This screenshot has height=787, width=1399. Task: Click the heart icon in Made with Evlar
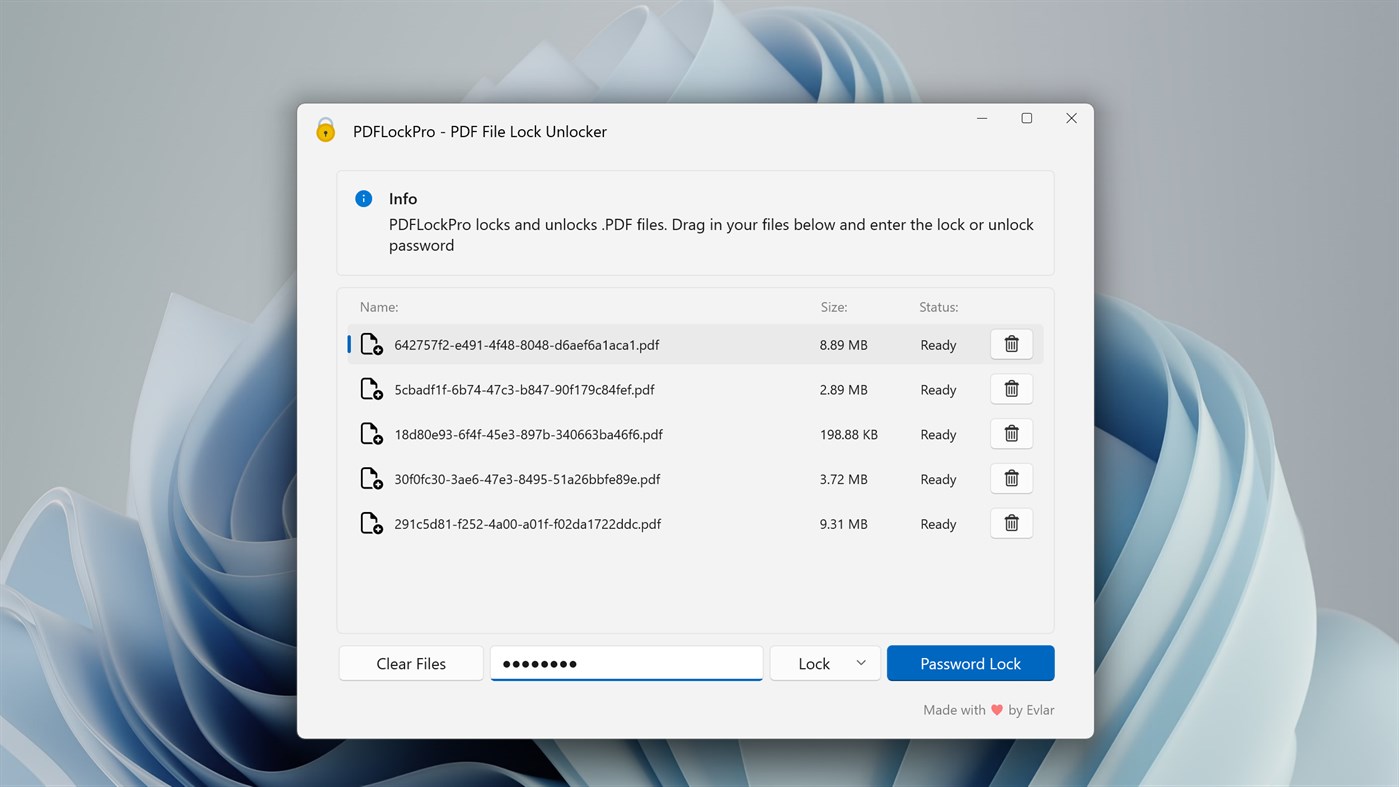pyautogui.click(x=996, y=709)
